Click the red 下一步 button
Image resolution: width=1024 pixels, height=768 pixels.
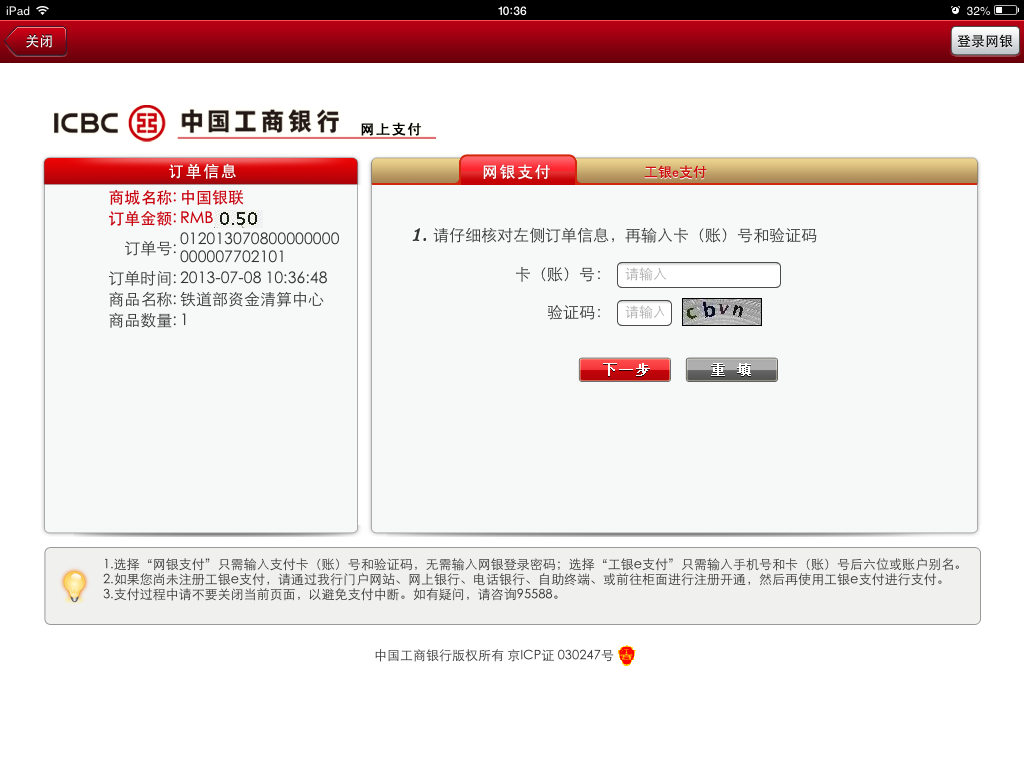pos(624,370)
